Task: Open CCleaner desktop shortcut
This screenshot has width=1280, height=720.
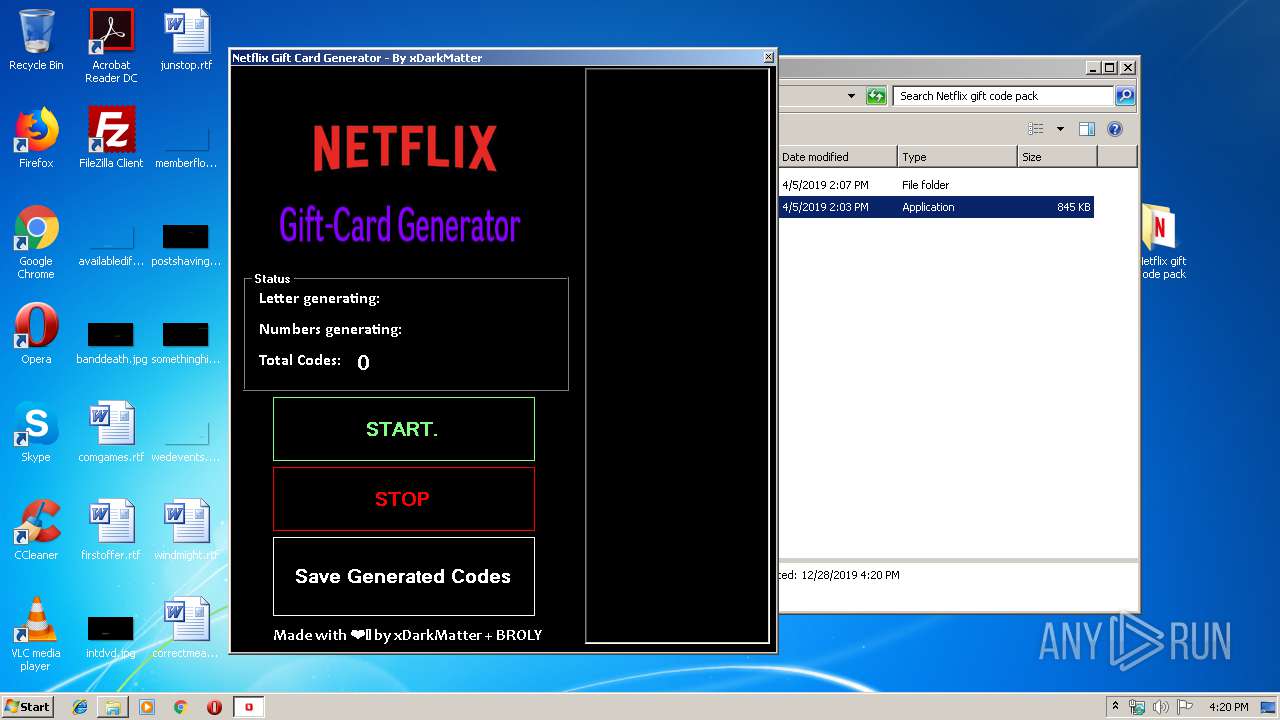Action: tap(36, 530)
